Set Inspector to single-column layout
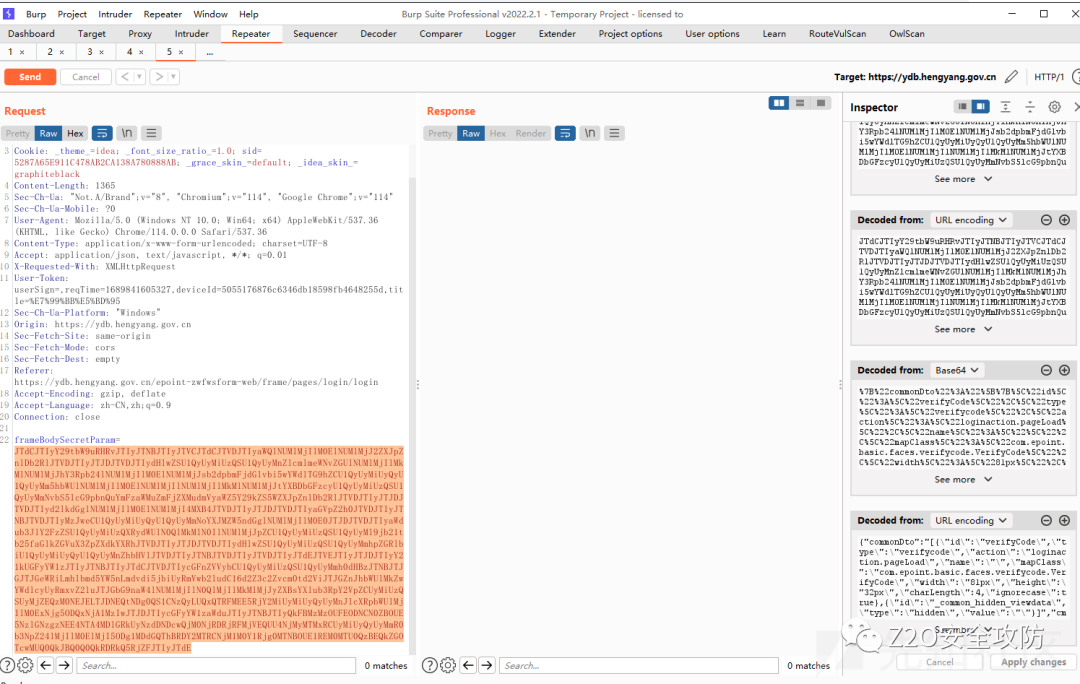 point(962,107)
